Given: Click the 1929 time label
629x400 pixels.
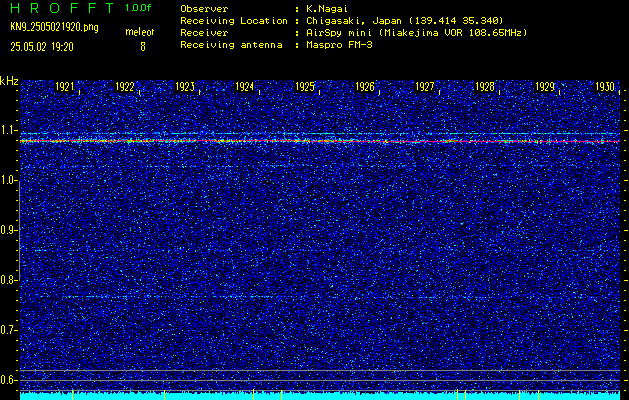Looking at the screenshot, I should point(545,87).
